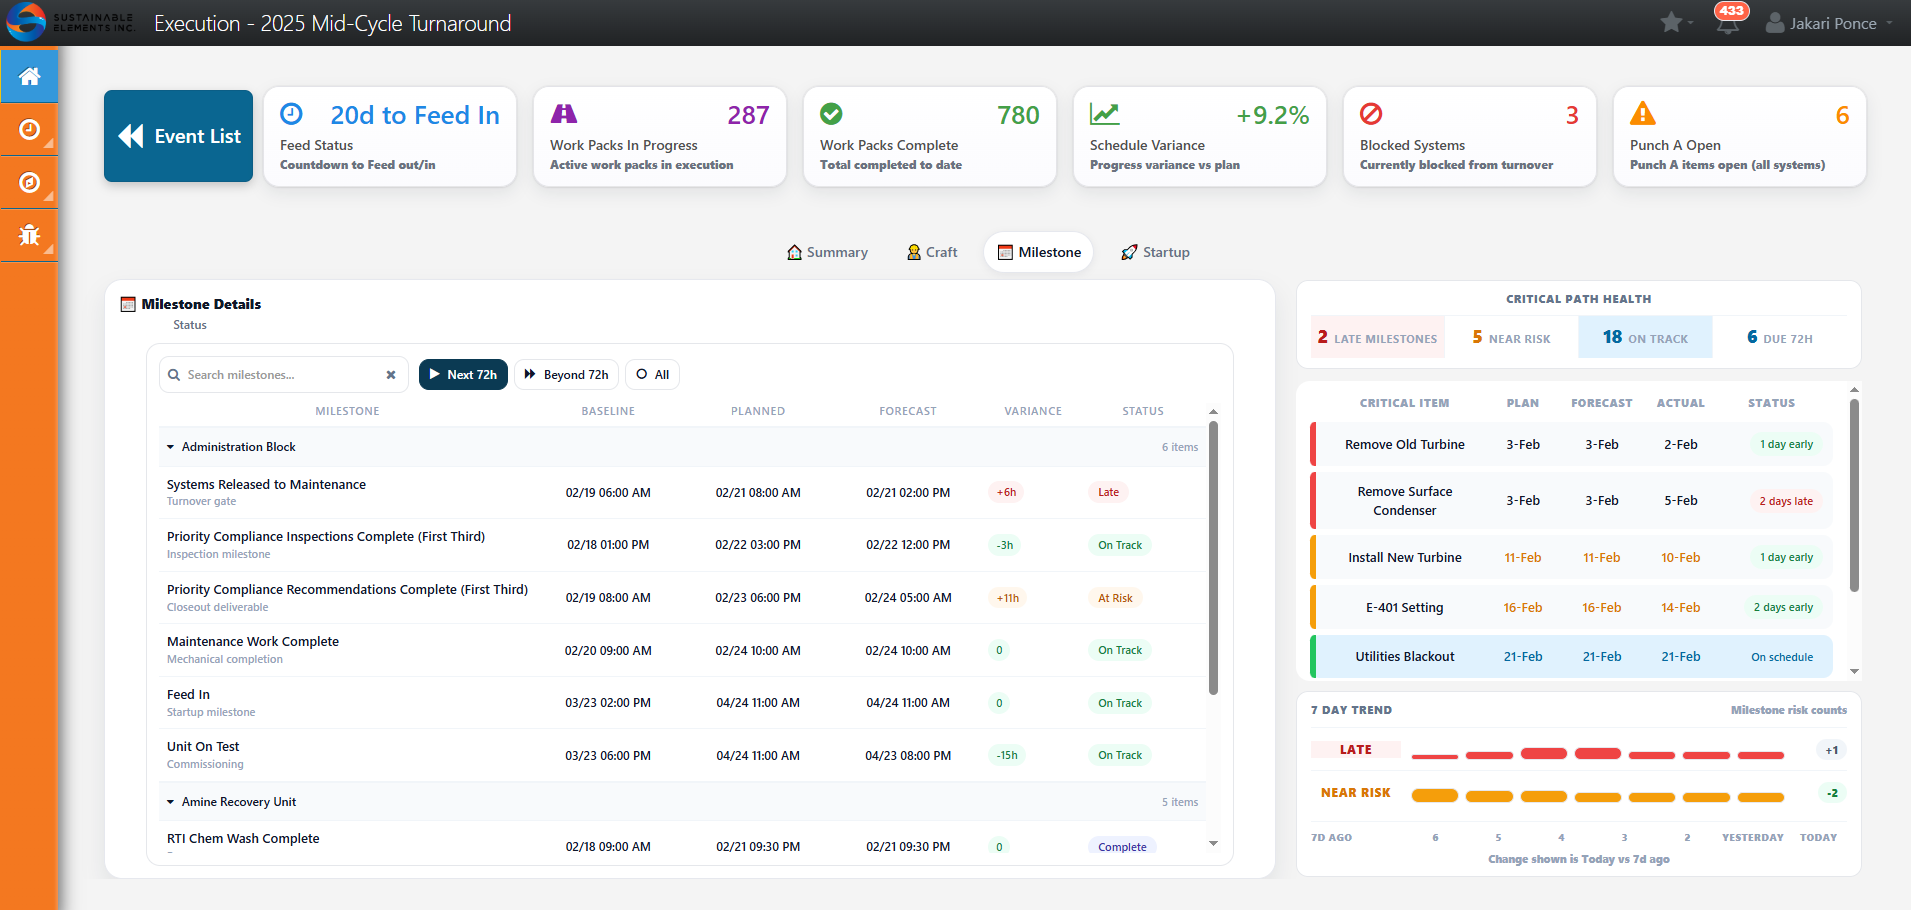
Task: Open the Work Packs Complete card
Action: [930, 136]
